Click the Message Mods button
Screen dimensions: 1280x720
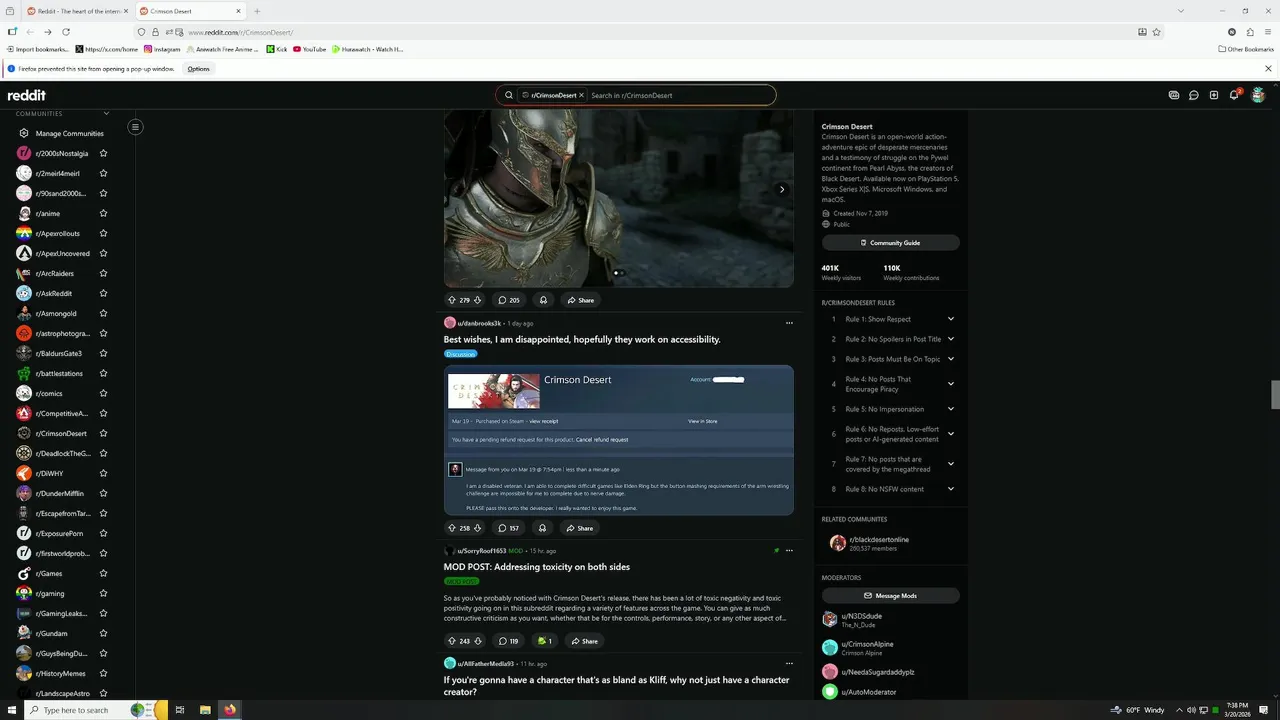coord(890,596)
